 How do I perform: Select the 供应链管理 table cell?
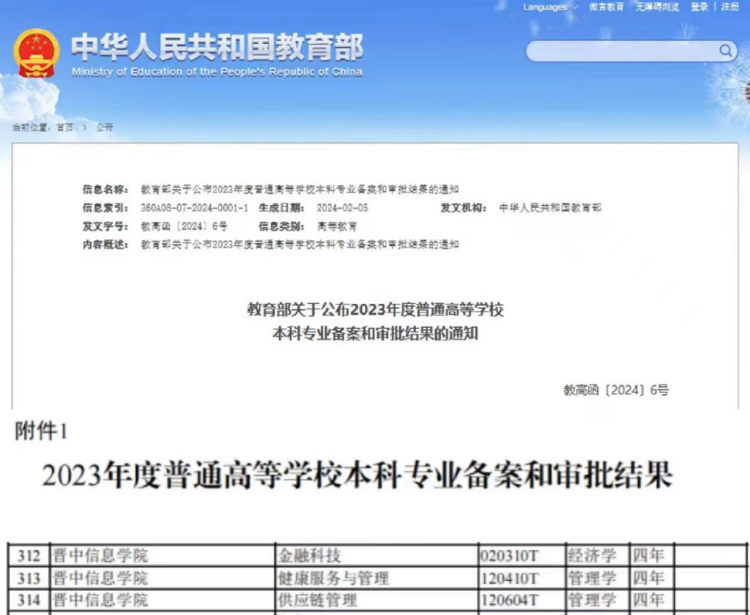click(321, 600)
